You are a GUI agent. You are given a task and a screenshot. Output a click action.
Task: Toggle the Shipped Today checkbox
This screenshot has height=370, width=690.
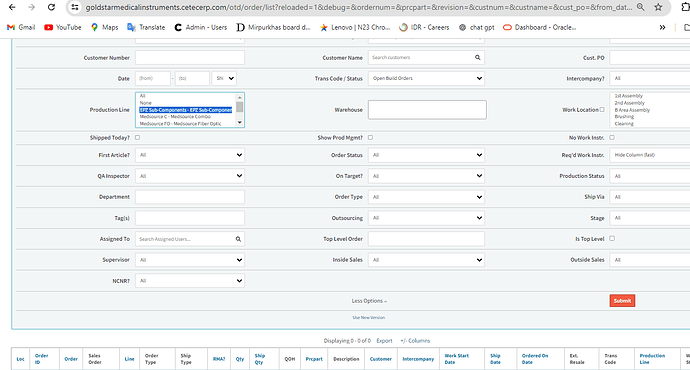pos(137,138)
